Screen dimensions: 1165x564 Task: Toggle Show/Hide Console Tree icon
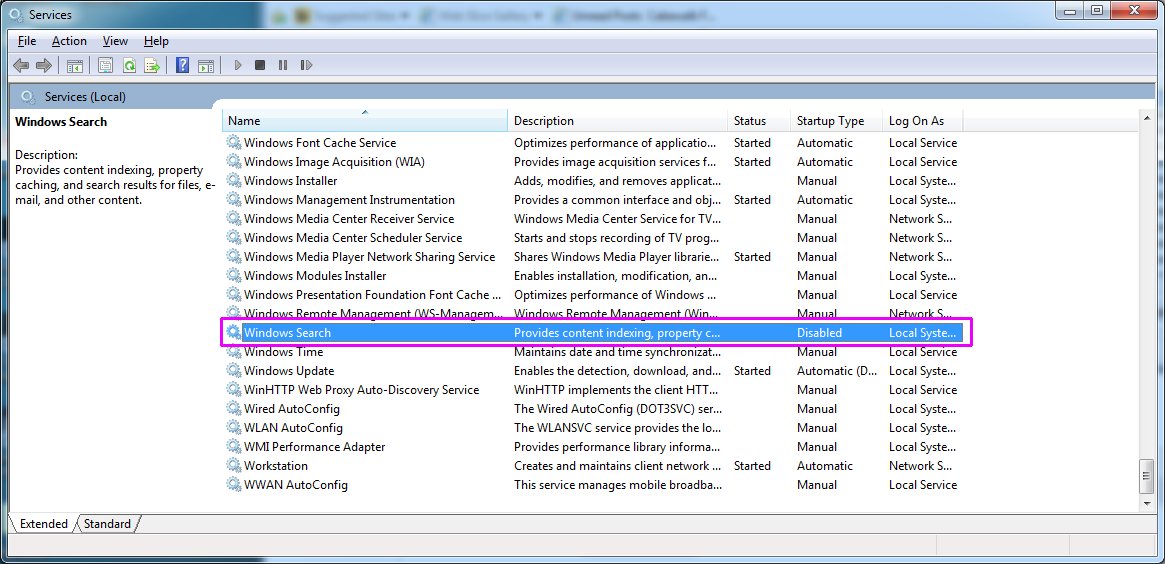tap(75, 65)
